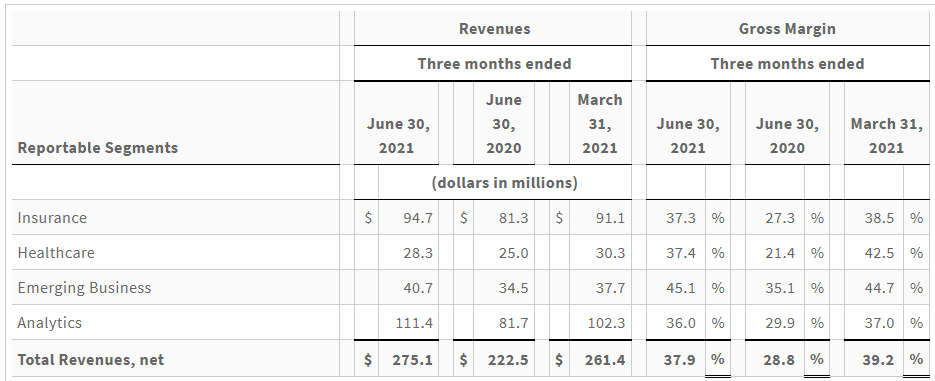
Task: Click the Gross Margin column group header
Action: (787, 29)
